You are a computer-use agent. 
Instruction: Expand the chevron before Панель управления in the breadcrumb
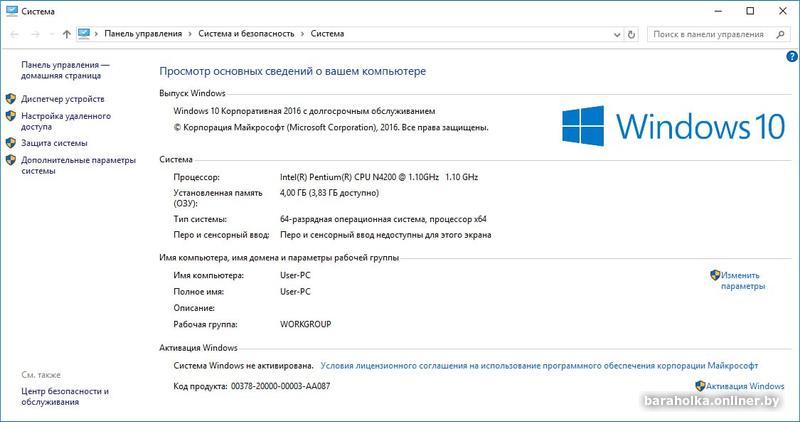click(x=96, y=34)
